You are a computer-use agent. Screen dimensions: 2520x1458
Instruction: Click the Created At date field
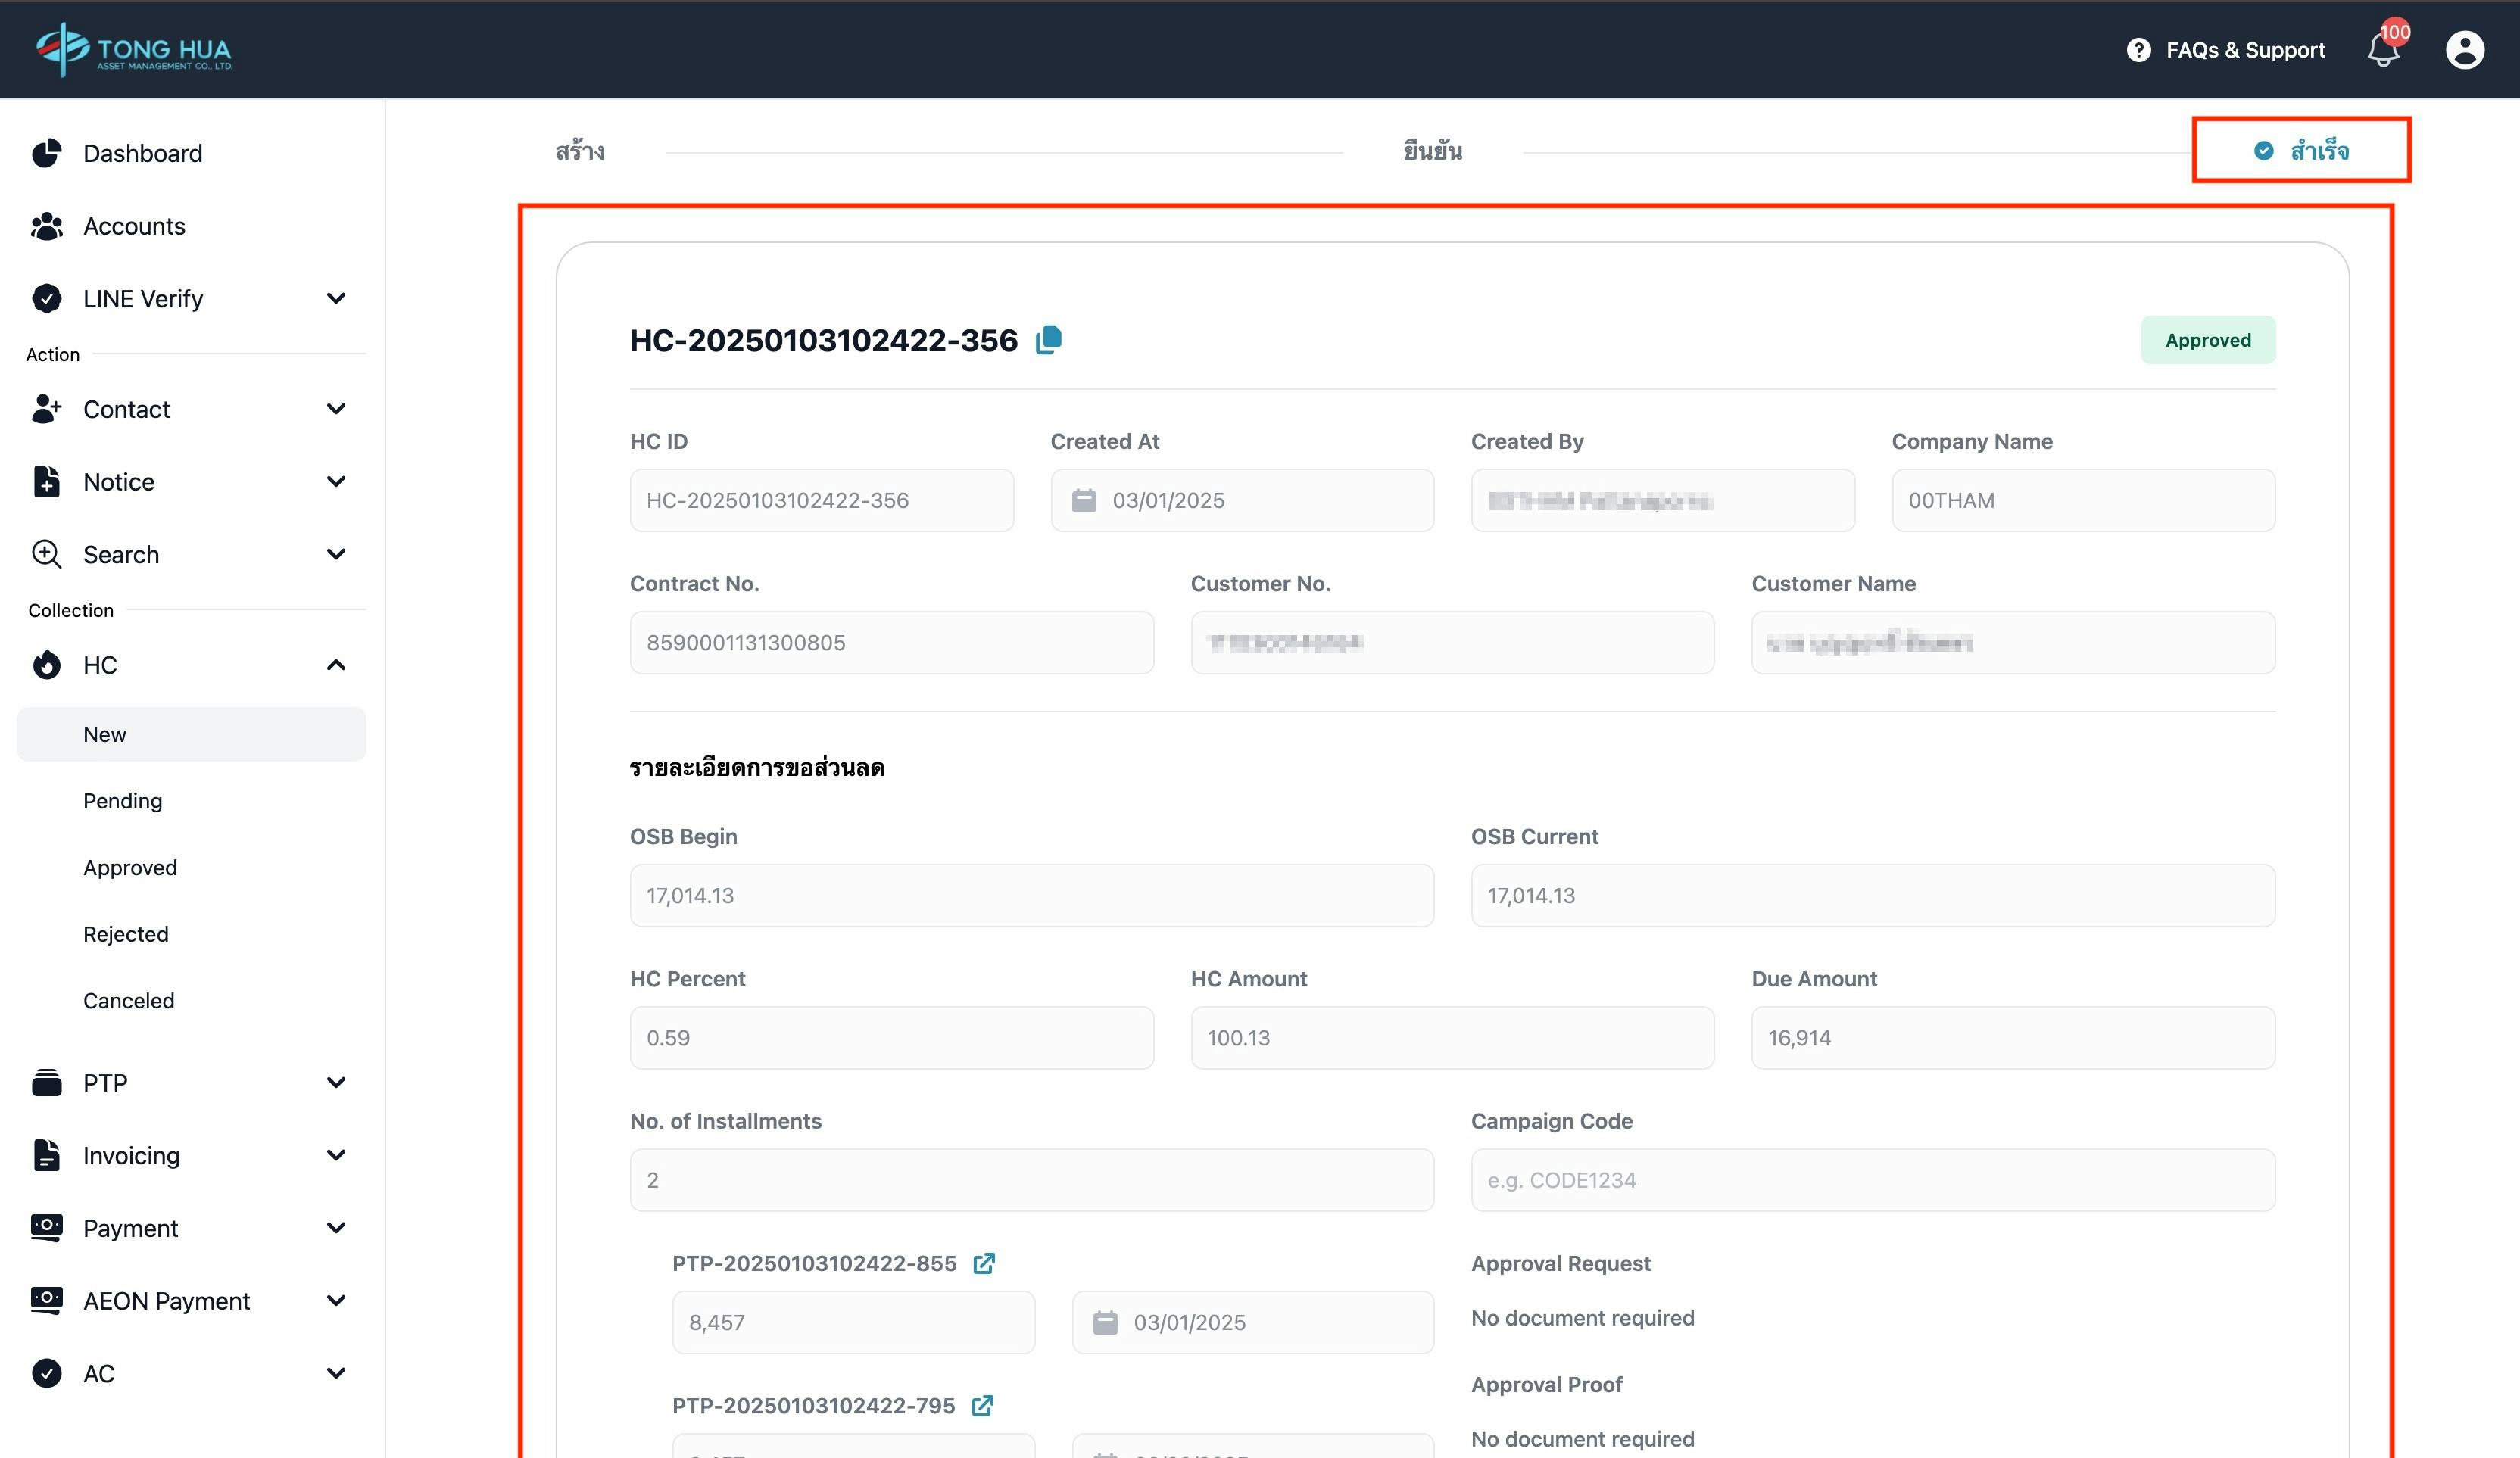pos(1242,500)
